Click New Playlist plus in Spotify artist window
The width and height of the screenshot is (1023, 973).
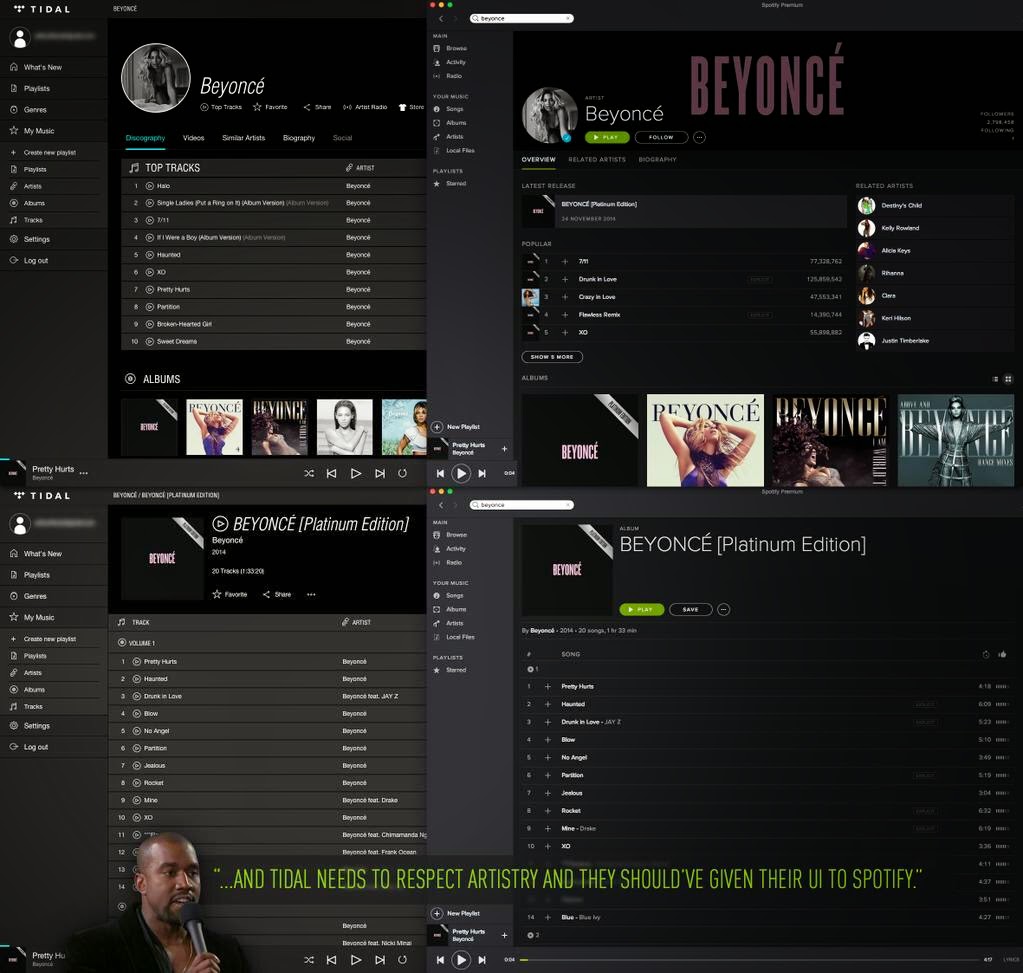pyautogui.click(x=437, y=427)
